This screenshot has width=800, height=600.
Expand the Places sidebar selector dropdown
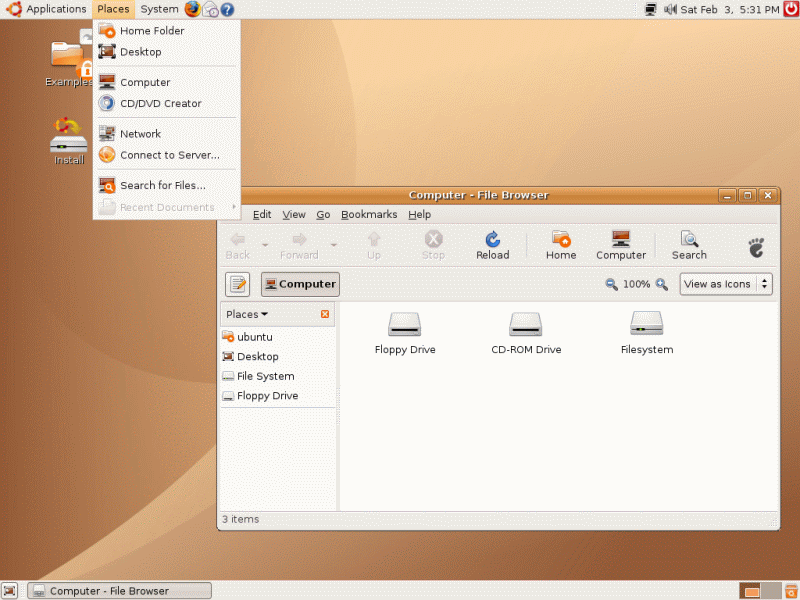click(x=247, y=314)
